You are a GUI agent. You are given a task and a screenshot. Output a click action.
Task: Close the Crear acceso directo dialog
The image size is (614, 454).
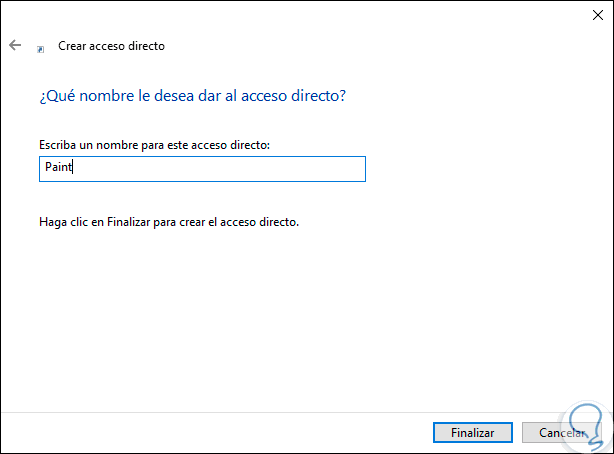coord(590,15)
